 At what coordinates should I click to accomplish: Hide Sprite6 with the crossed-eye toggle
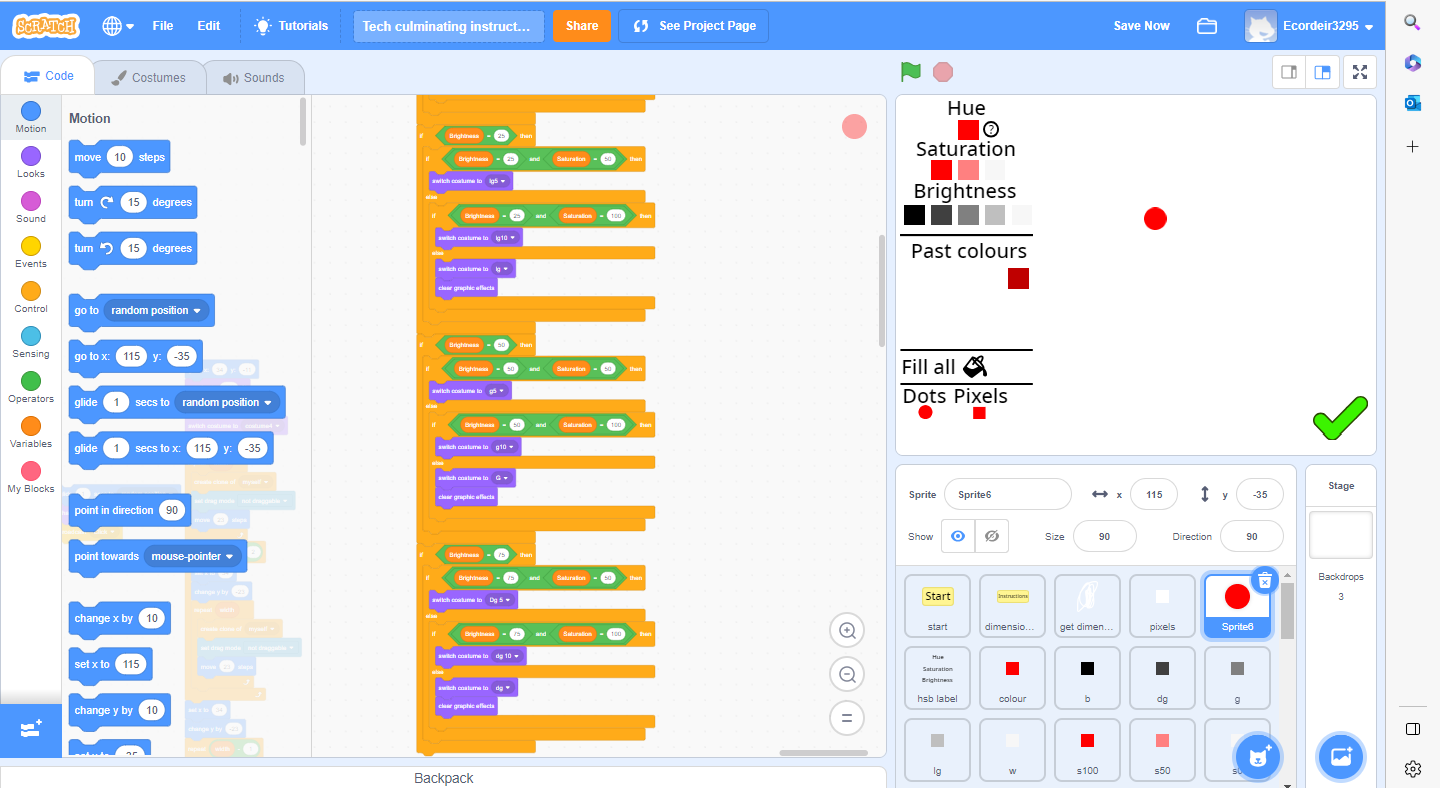pos(991,536)
